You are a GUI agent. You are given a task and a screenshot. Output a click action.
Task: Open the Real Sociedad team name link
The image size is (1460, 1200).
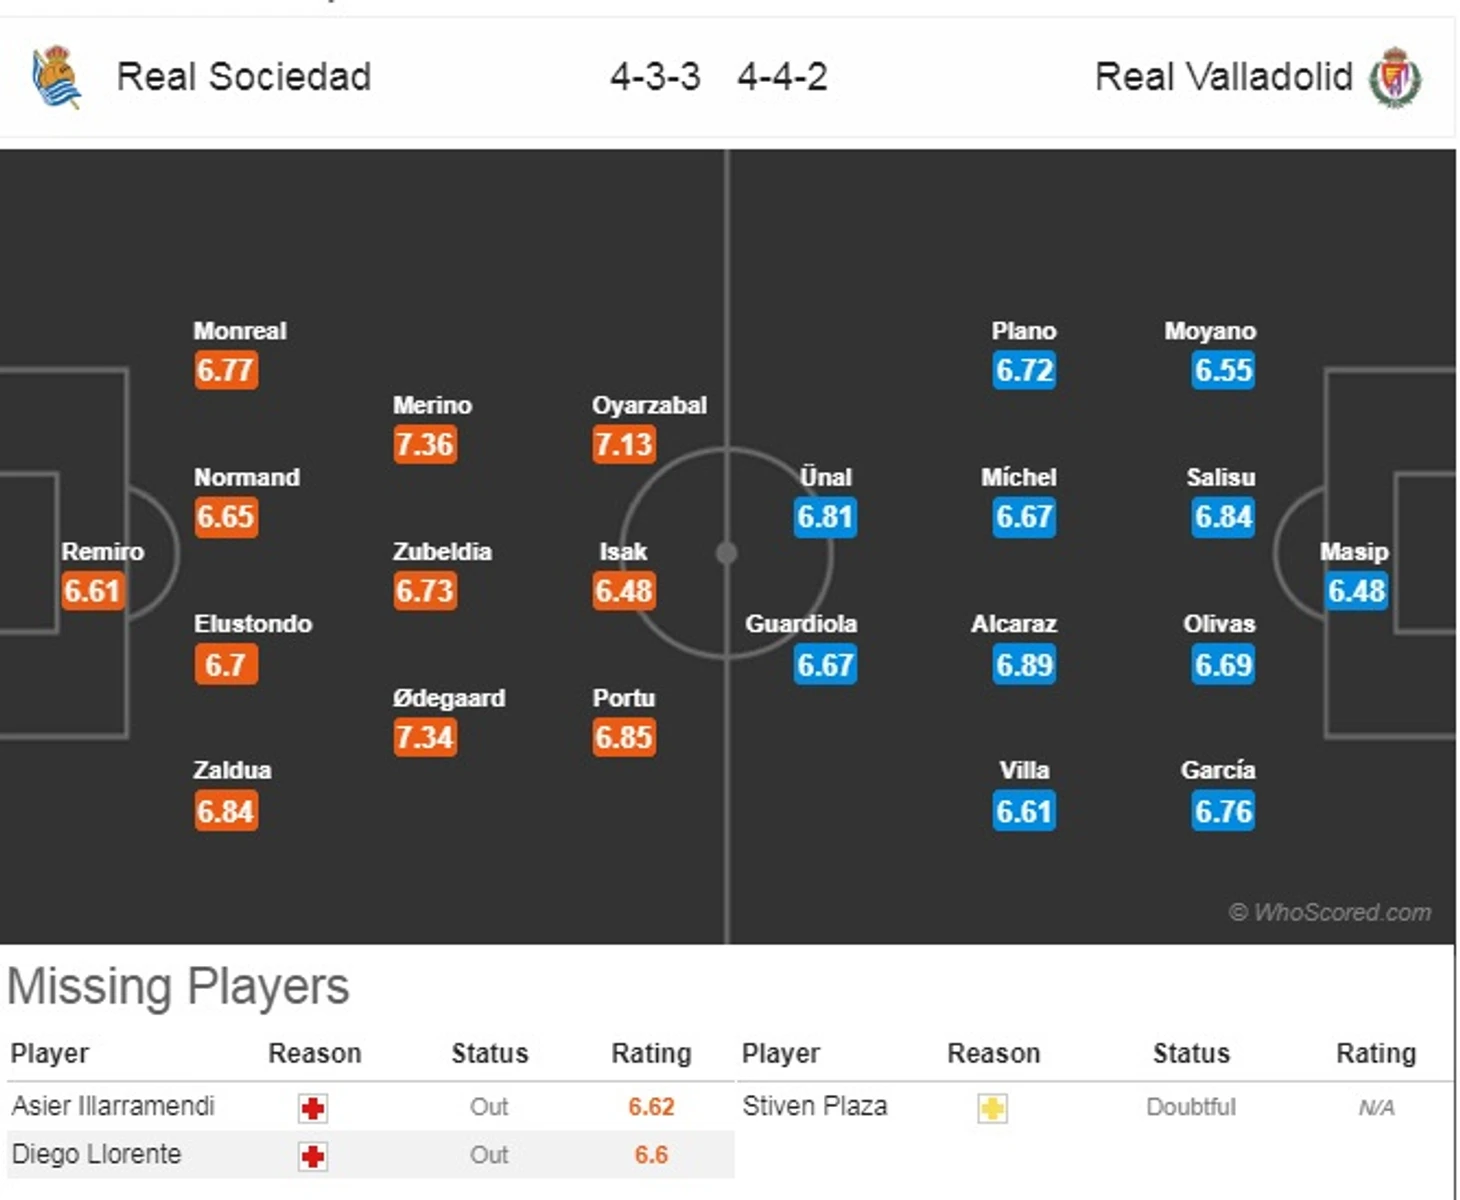[x=243, y=77]
